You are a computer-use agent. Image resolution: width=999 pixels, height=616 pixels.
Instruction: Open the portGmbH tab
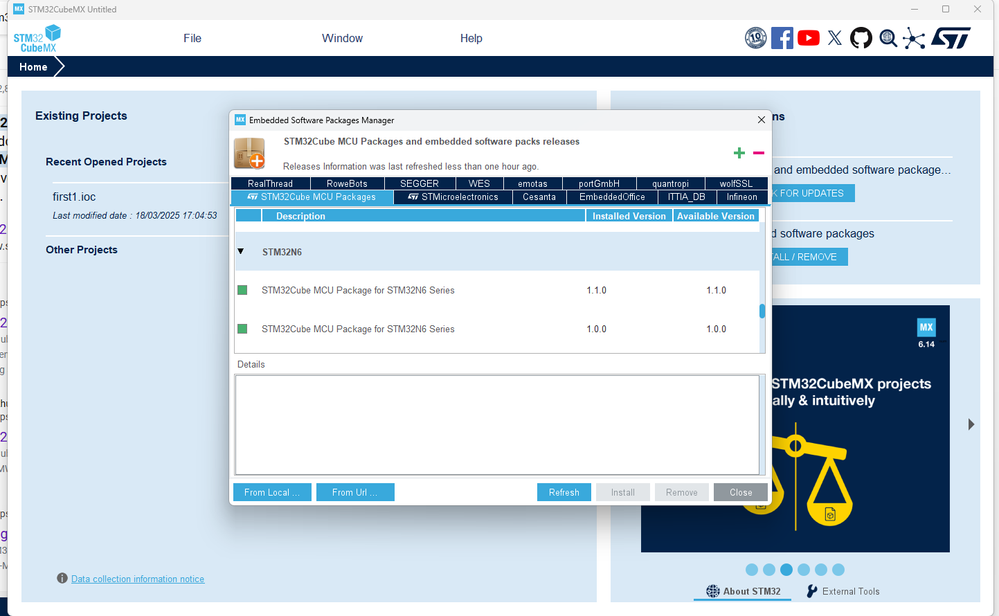coord(599,183)
